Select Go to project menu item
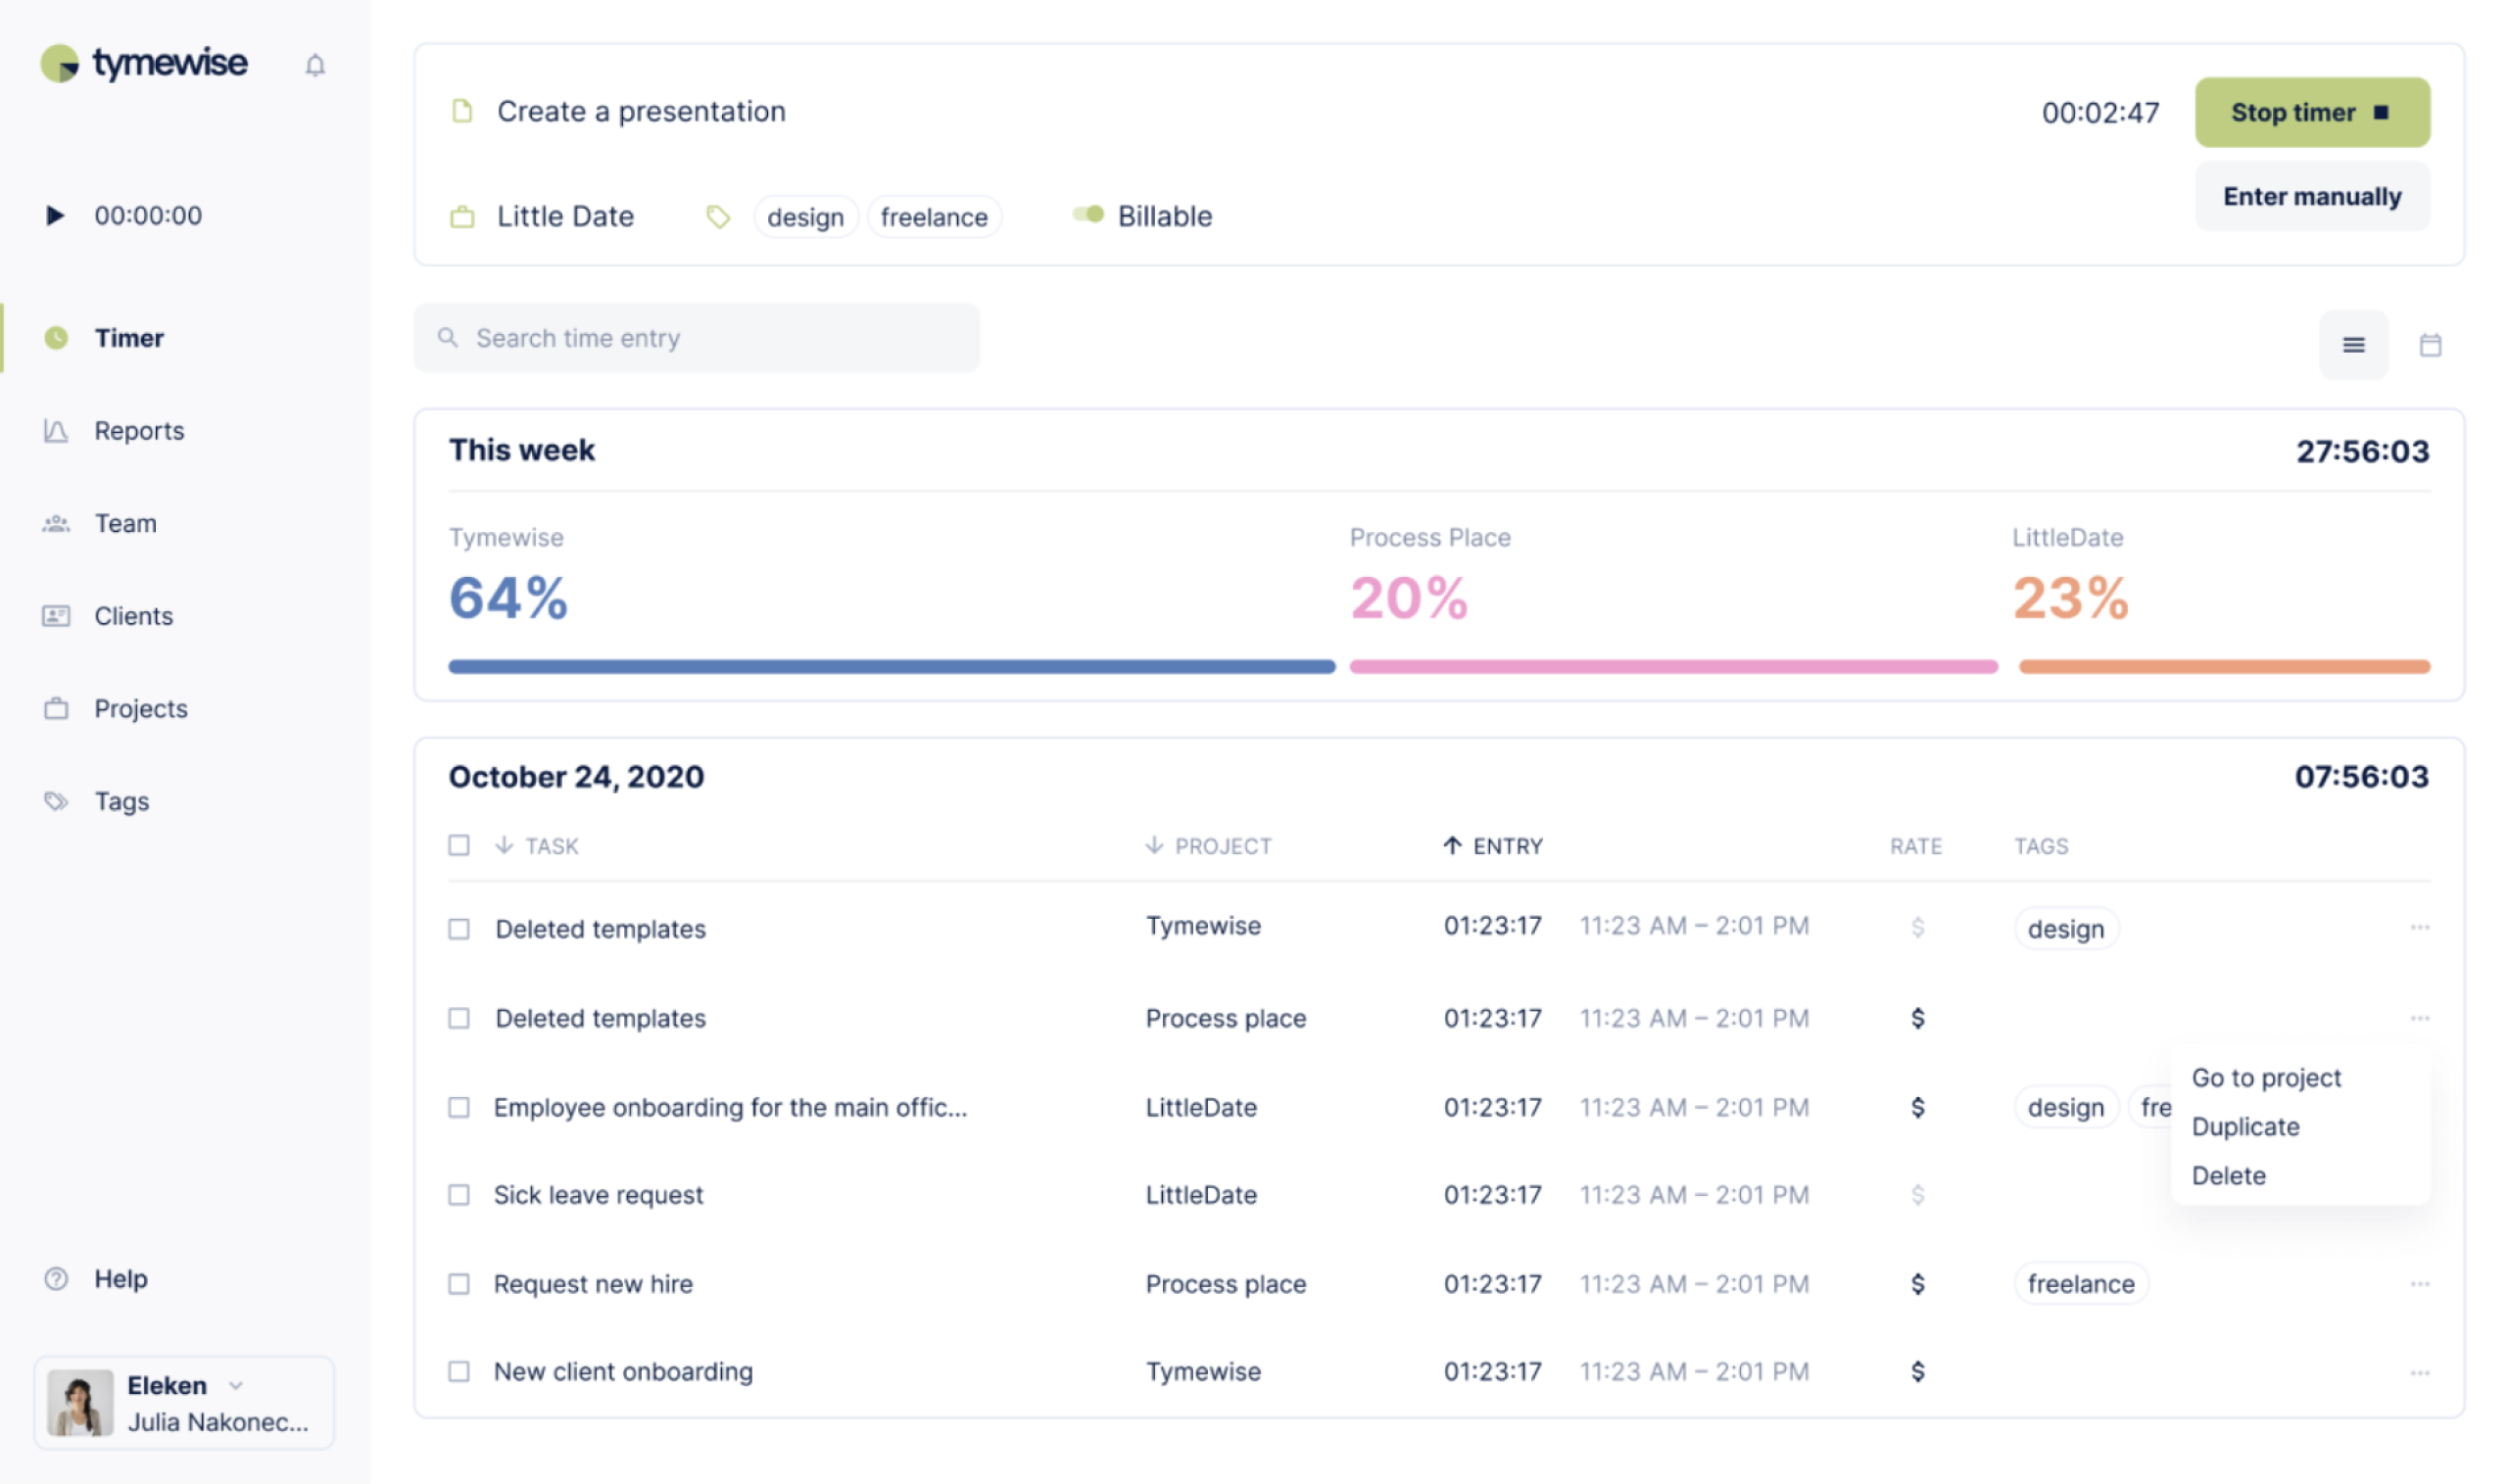 (2266, 1078)
